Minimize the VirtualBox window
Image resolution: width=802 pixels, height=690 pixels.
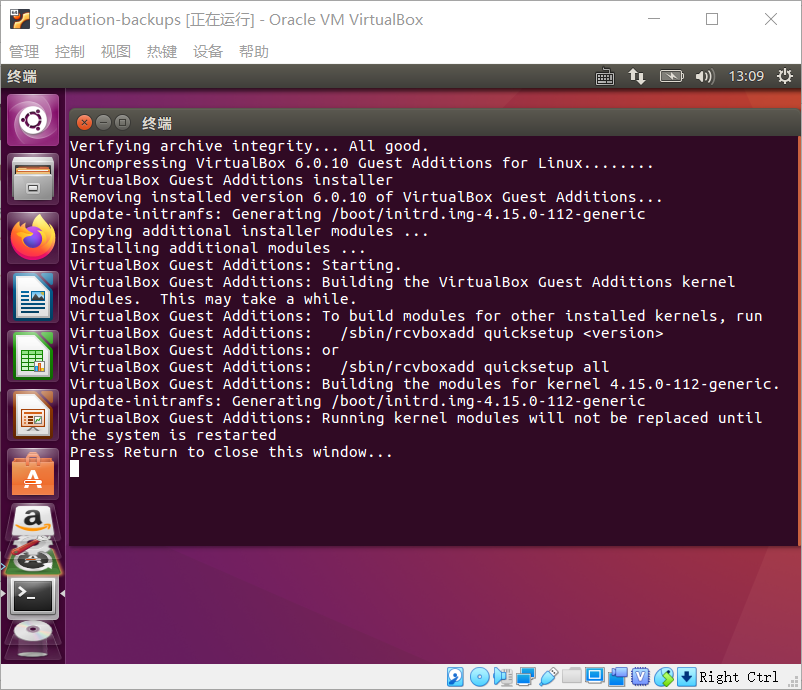click(x=654, y=19)
